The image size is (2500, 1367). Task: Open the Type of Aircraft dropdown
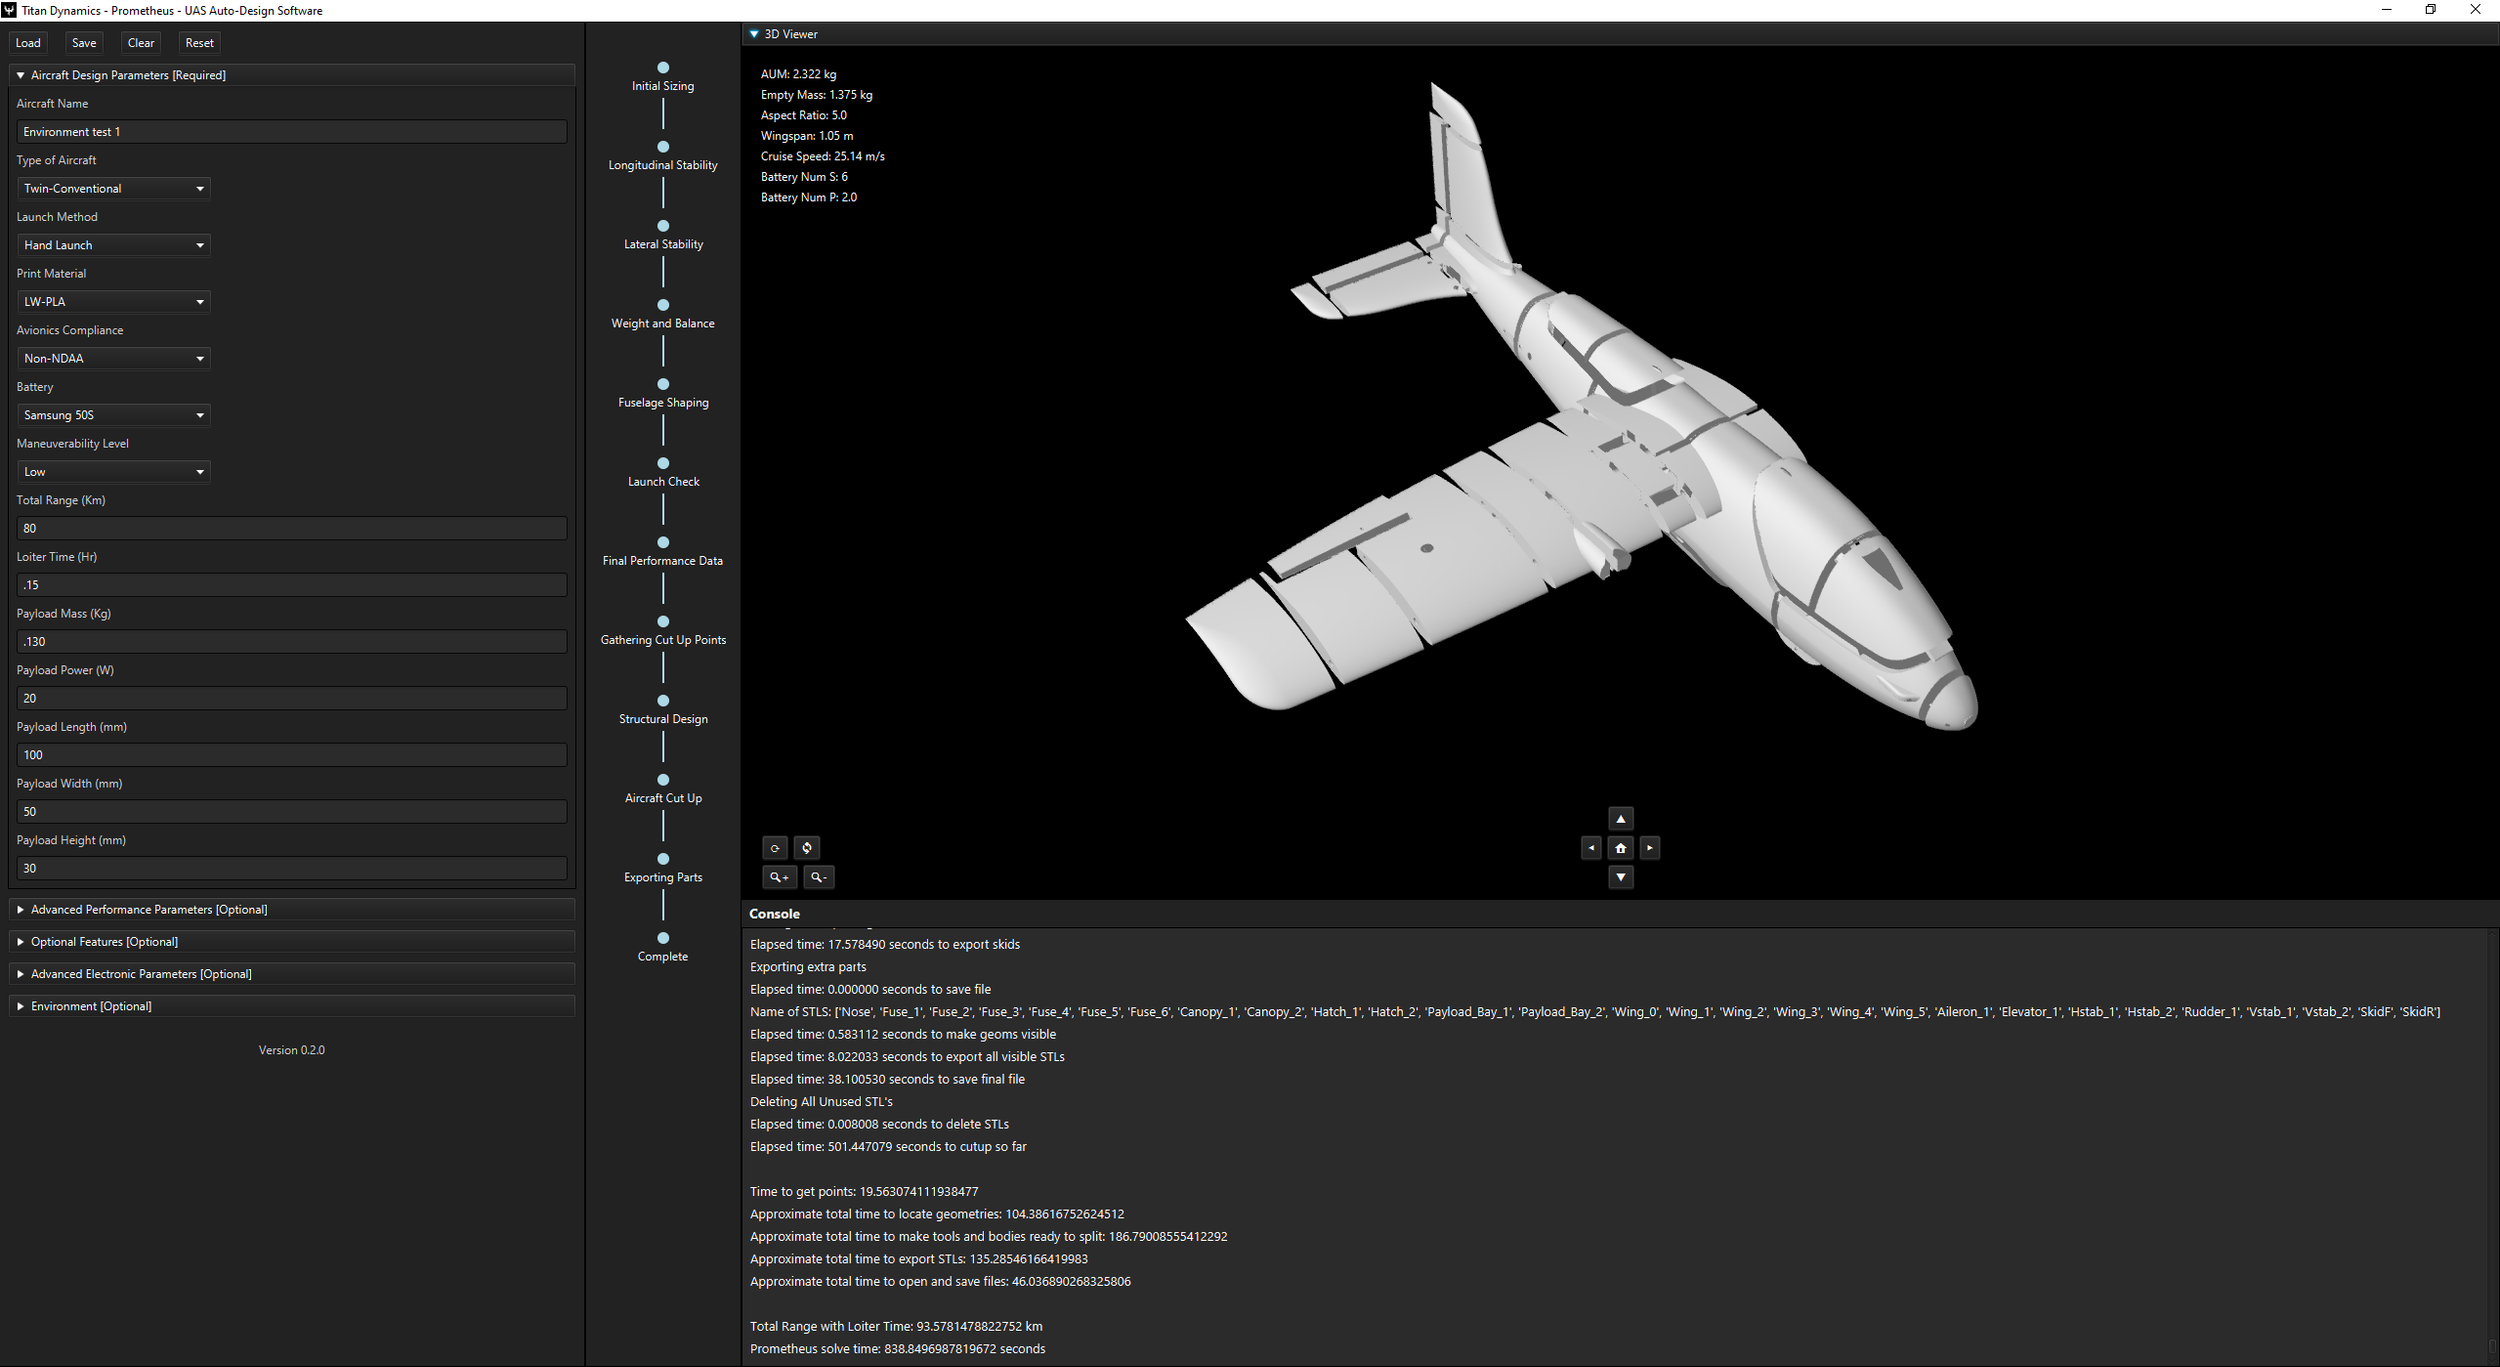tap(113, 188)
